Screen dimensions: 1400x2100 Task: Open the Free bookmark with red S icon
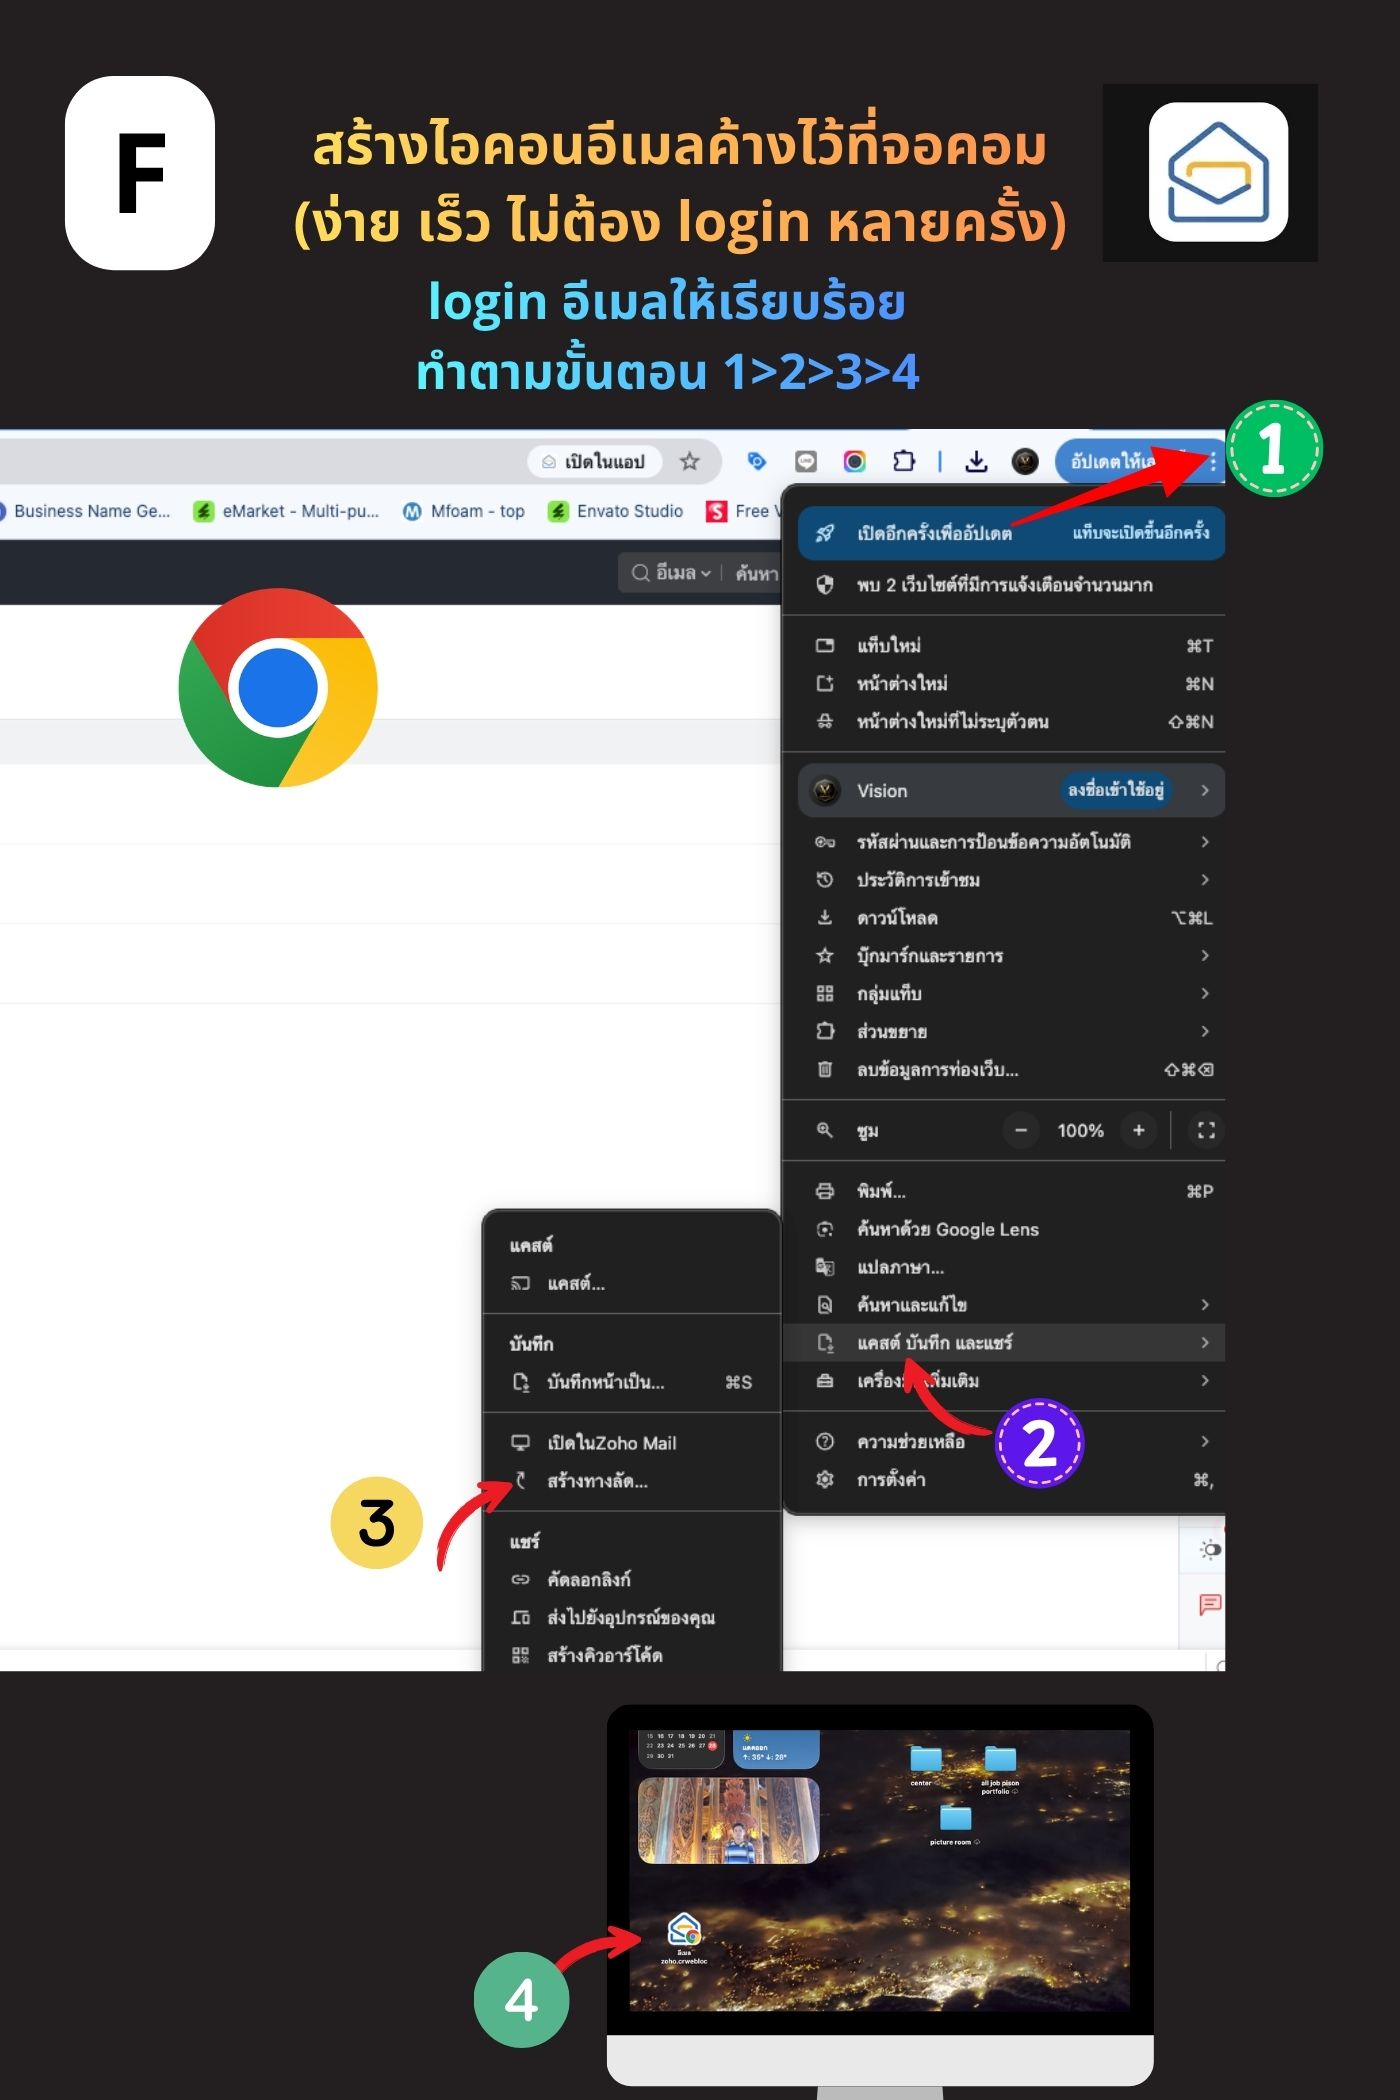[741, 511]
